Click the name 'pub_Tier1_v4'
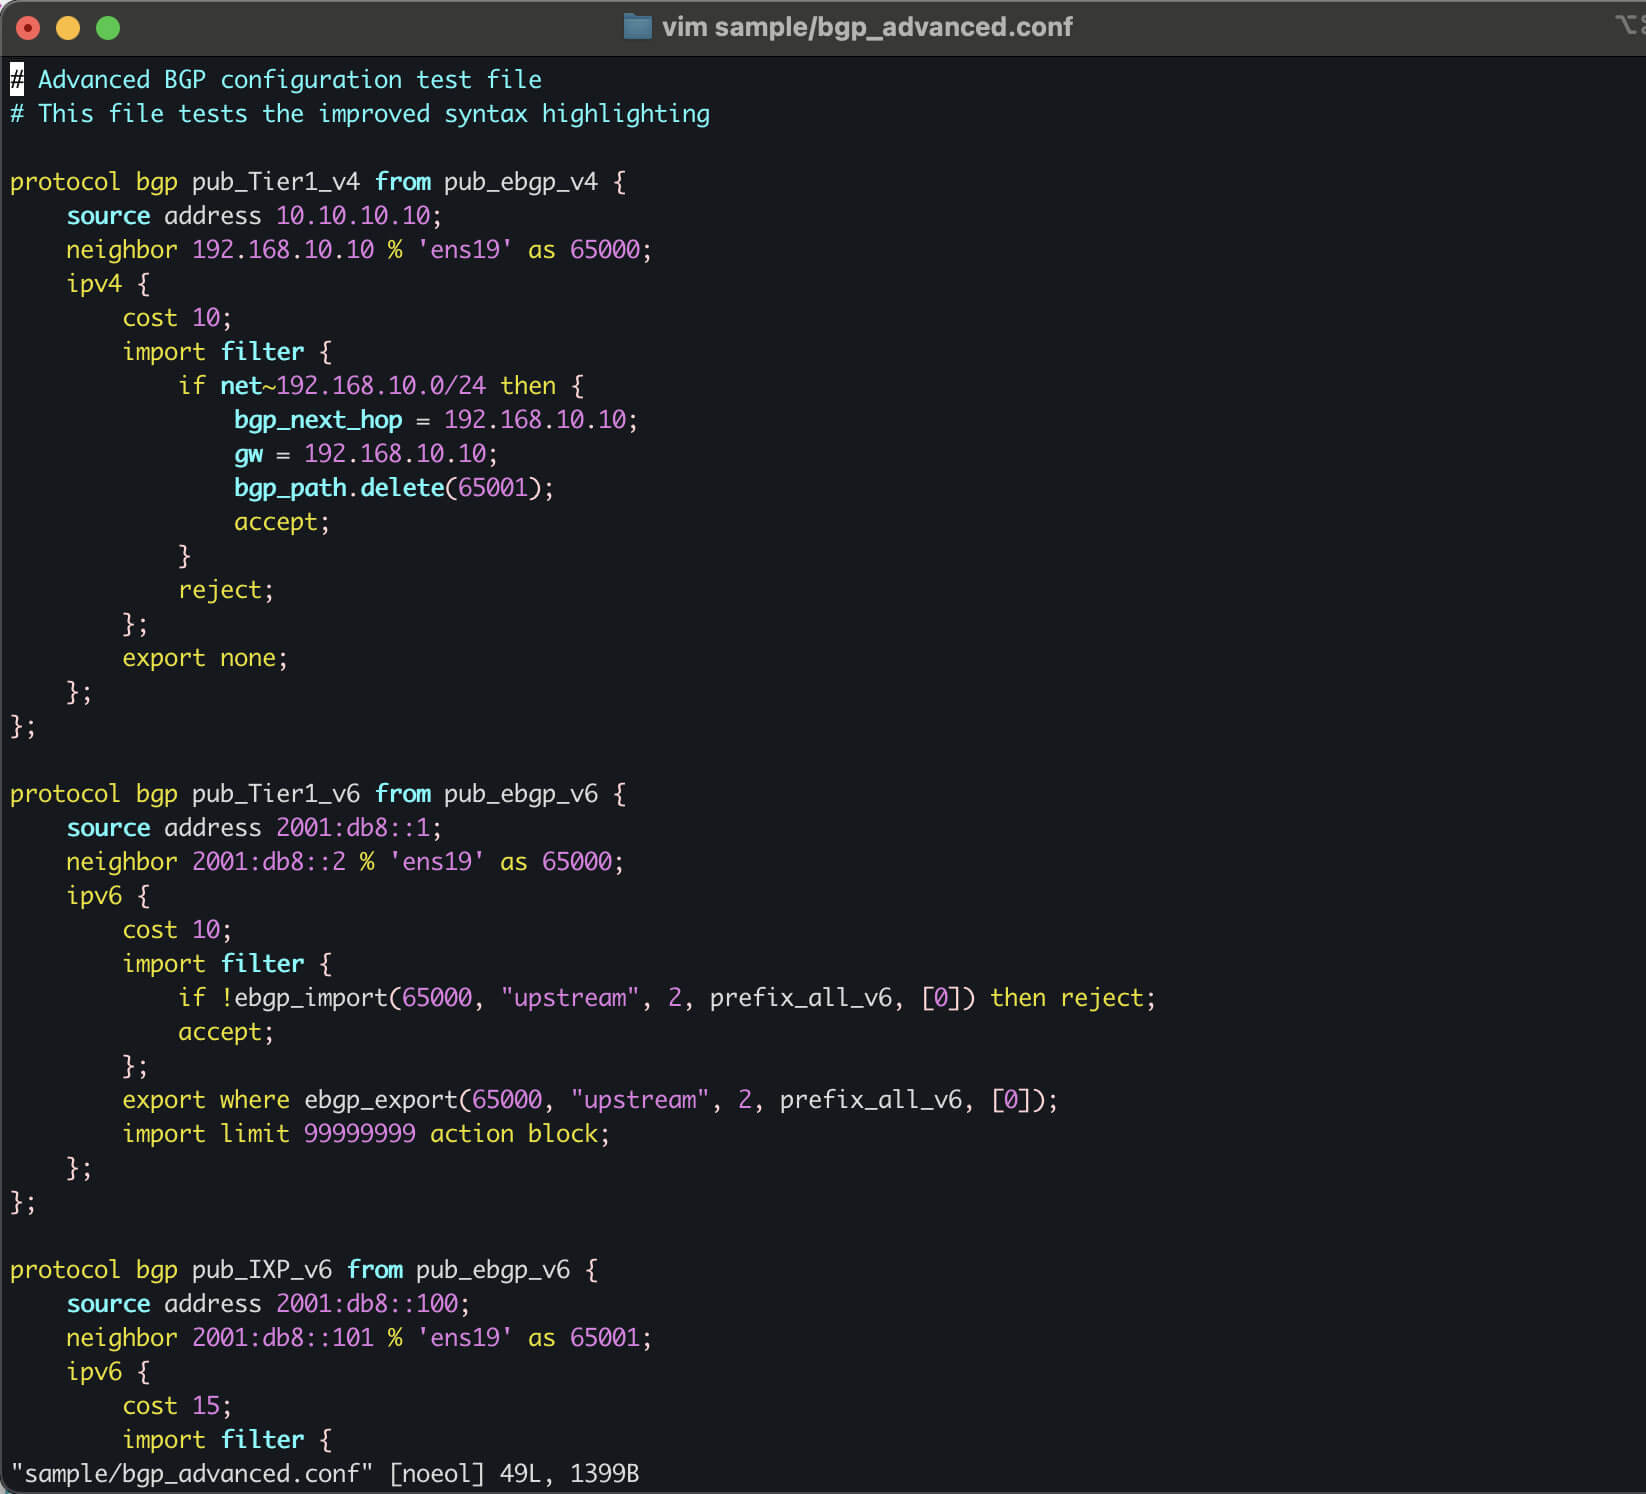Viewport: 1646px width, 1494px height. pos(276,182)
